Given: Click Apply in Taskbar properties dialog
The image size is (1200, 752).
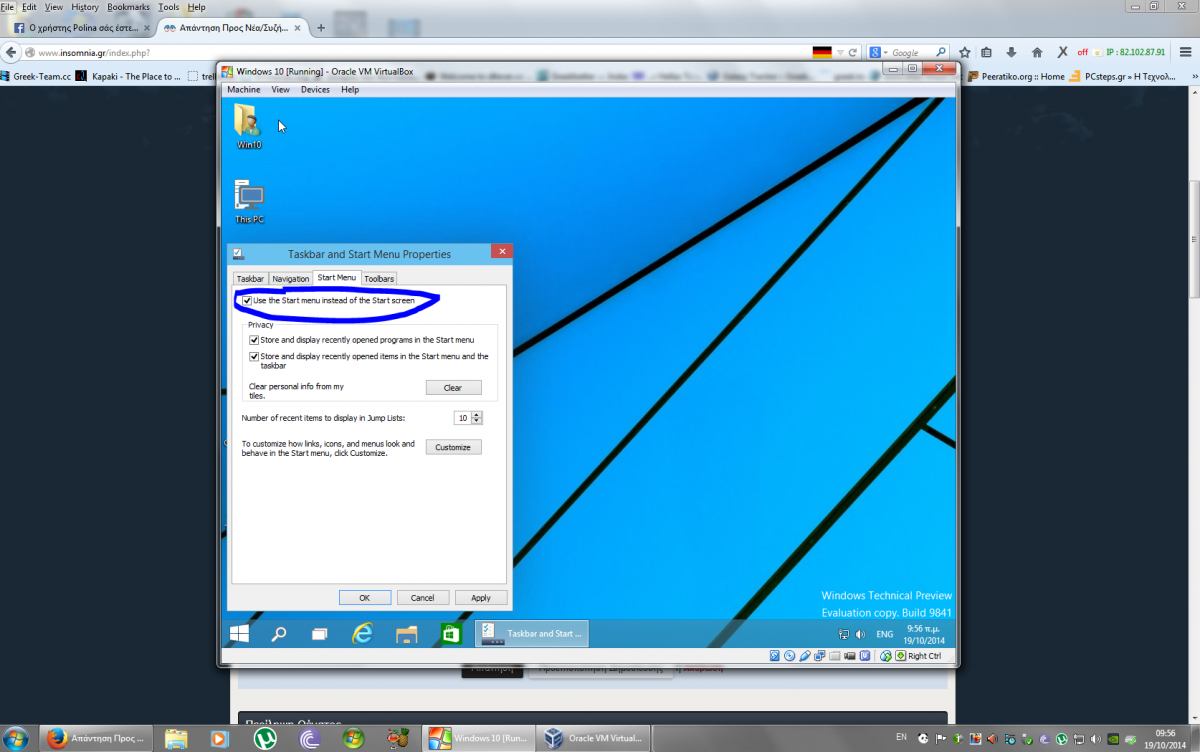Looking at the screenshot, I should [x=481, y=597].
